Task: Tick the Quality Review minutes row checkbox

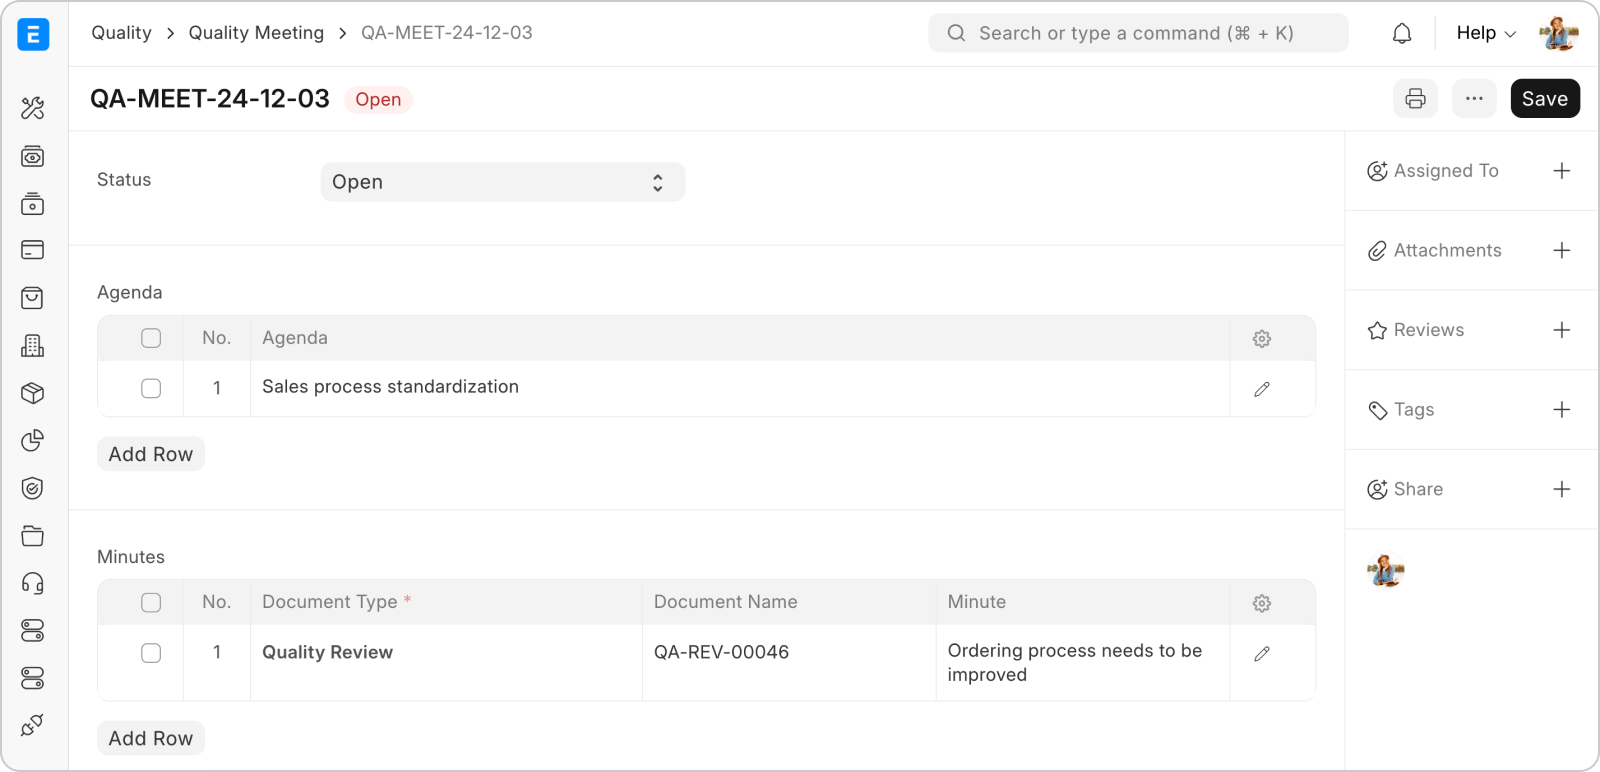Action: [x=151, y=653]
